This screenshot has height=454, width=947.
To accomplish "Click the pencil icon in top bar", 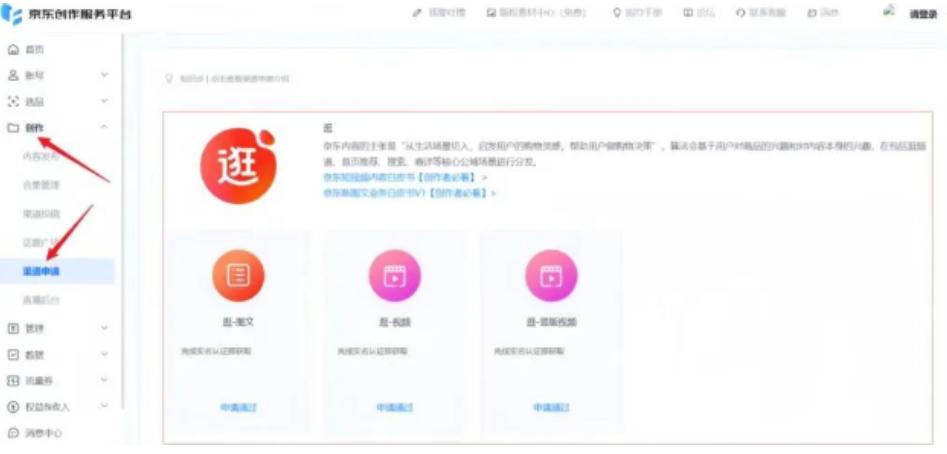I will (x=416, y=13).
